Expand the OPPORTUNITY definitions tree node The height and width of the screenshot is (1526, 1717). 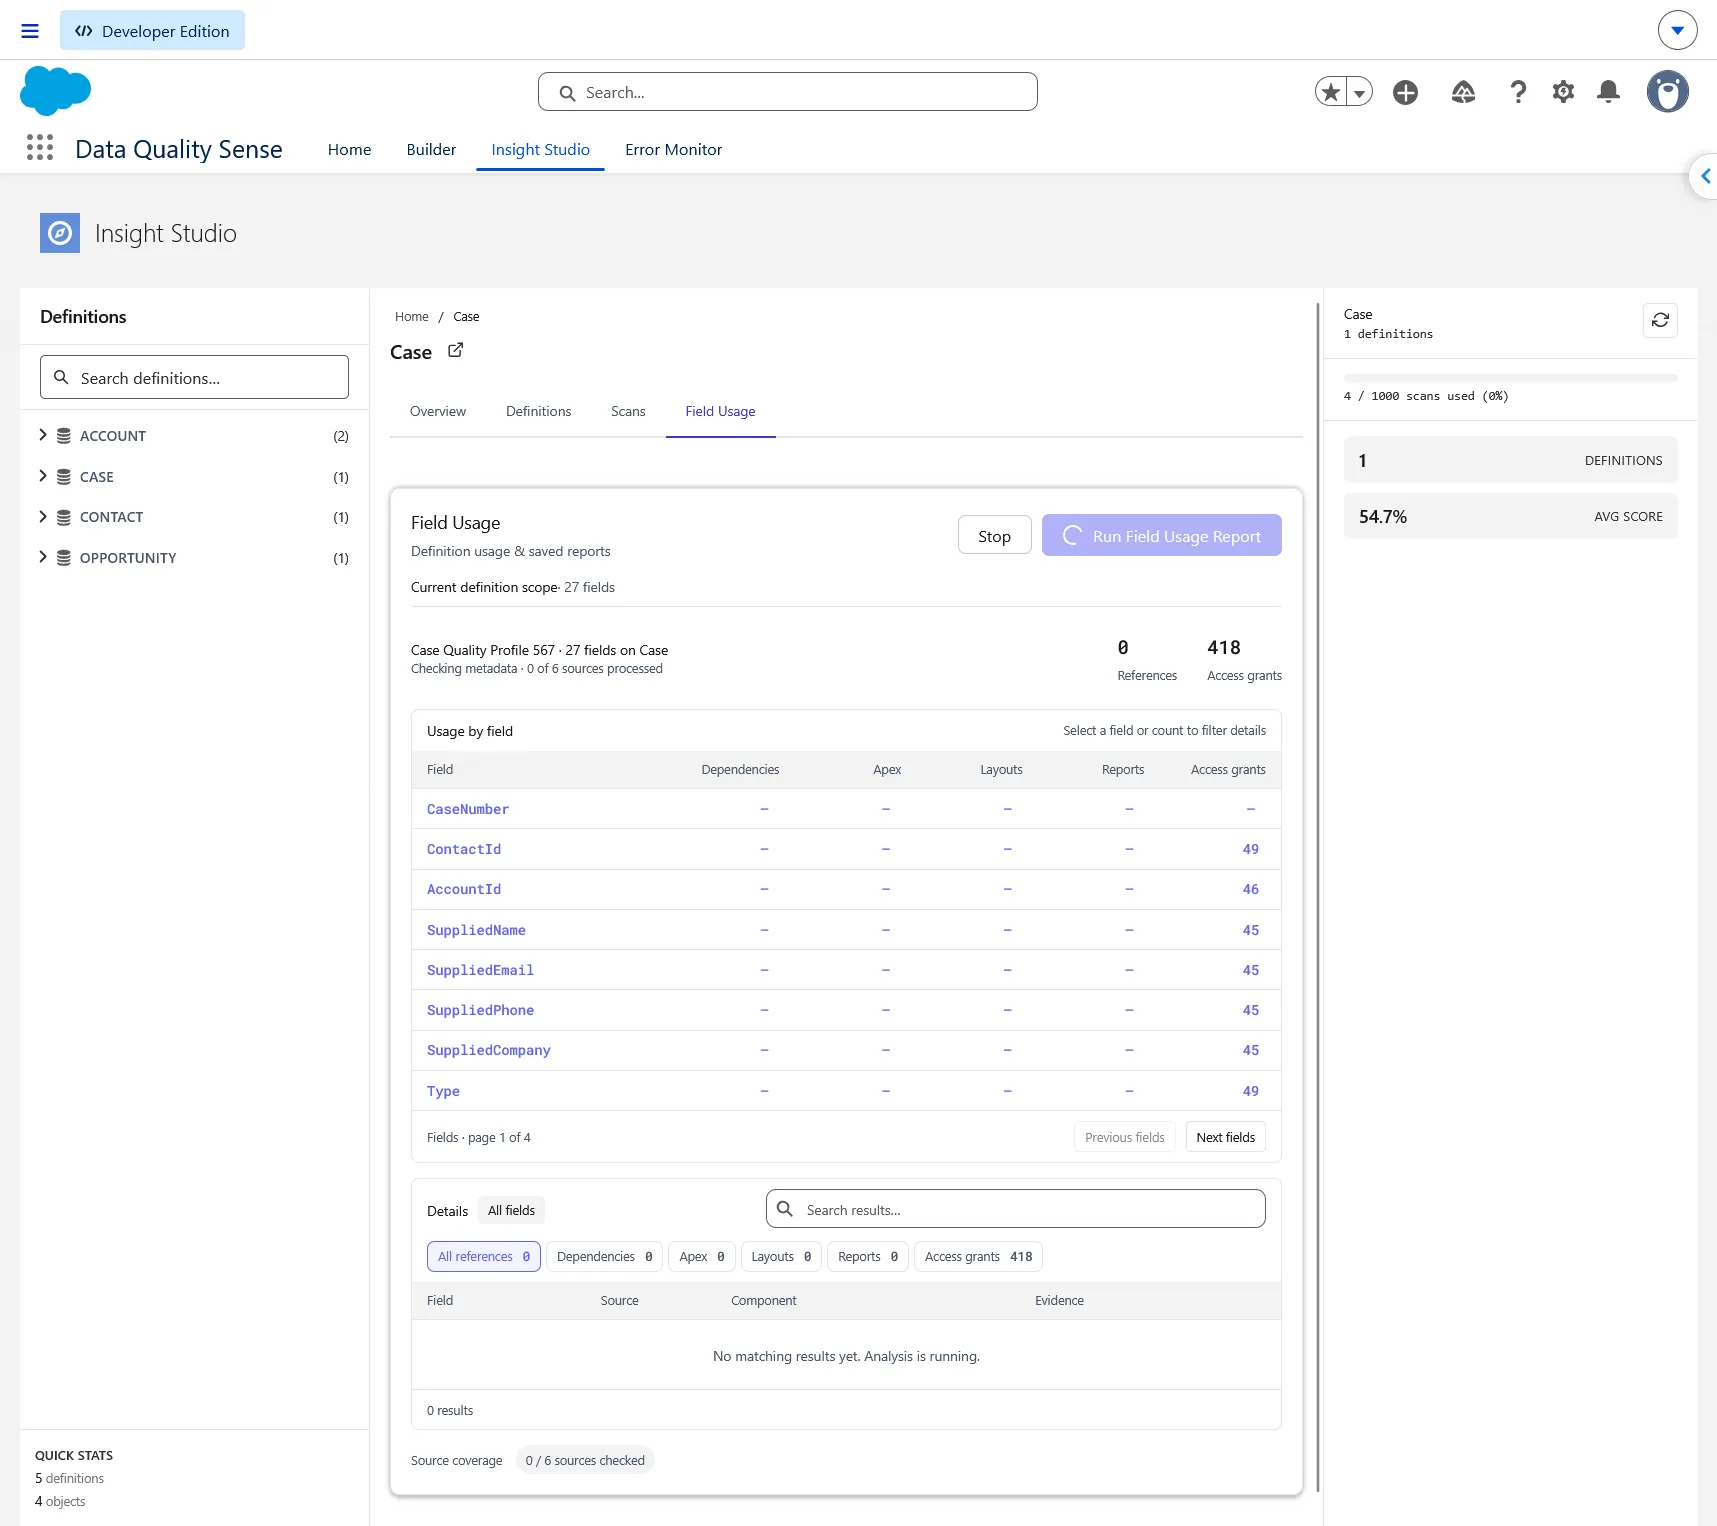point(43,557)
